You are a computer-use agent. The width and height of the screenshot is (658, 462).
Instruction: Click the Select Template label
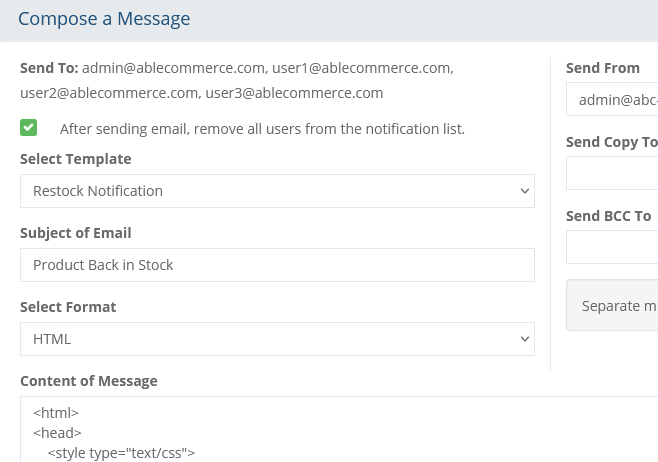pos(76,159)
